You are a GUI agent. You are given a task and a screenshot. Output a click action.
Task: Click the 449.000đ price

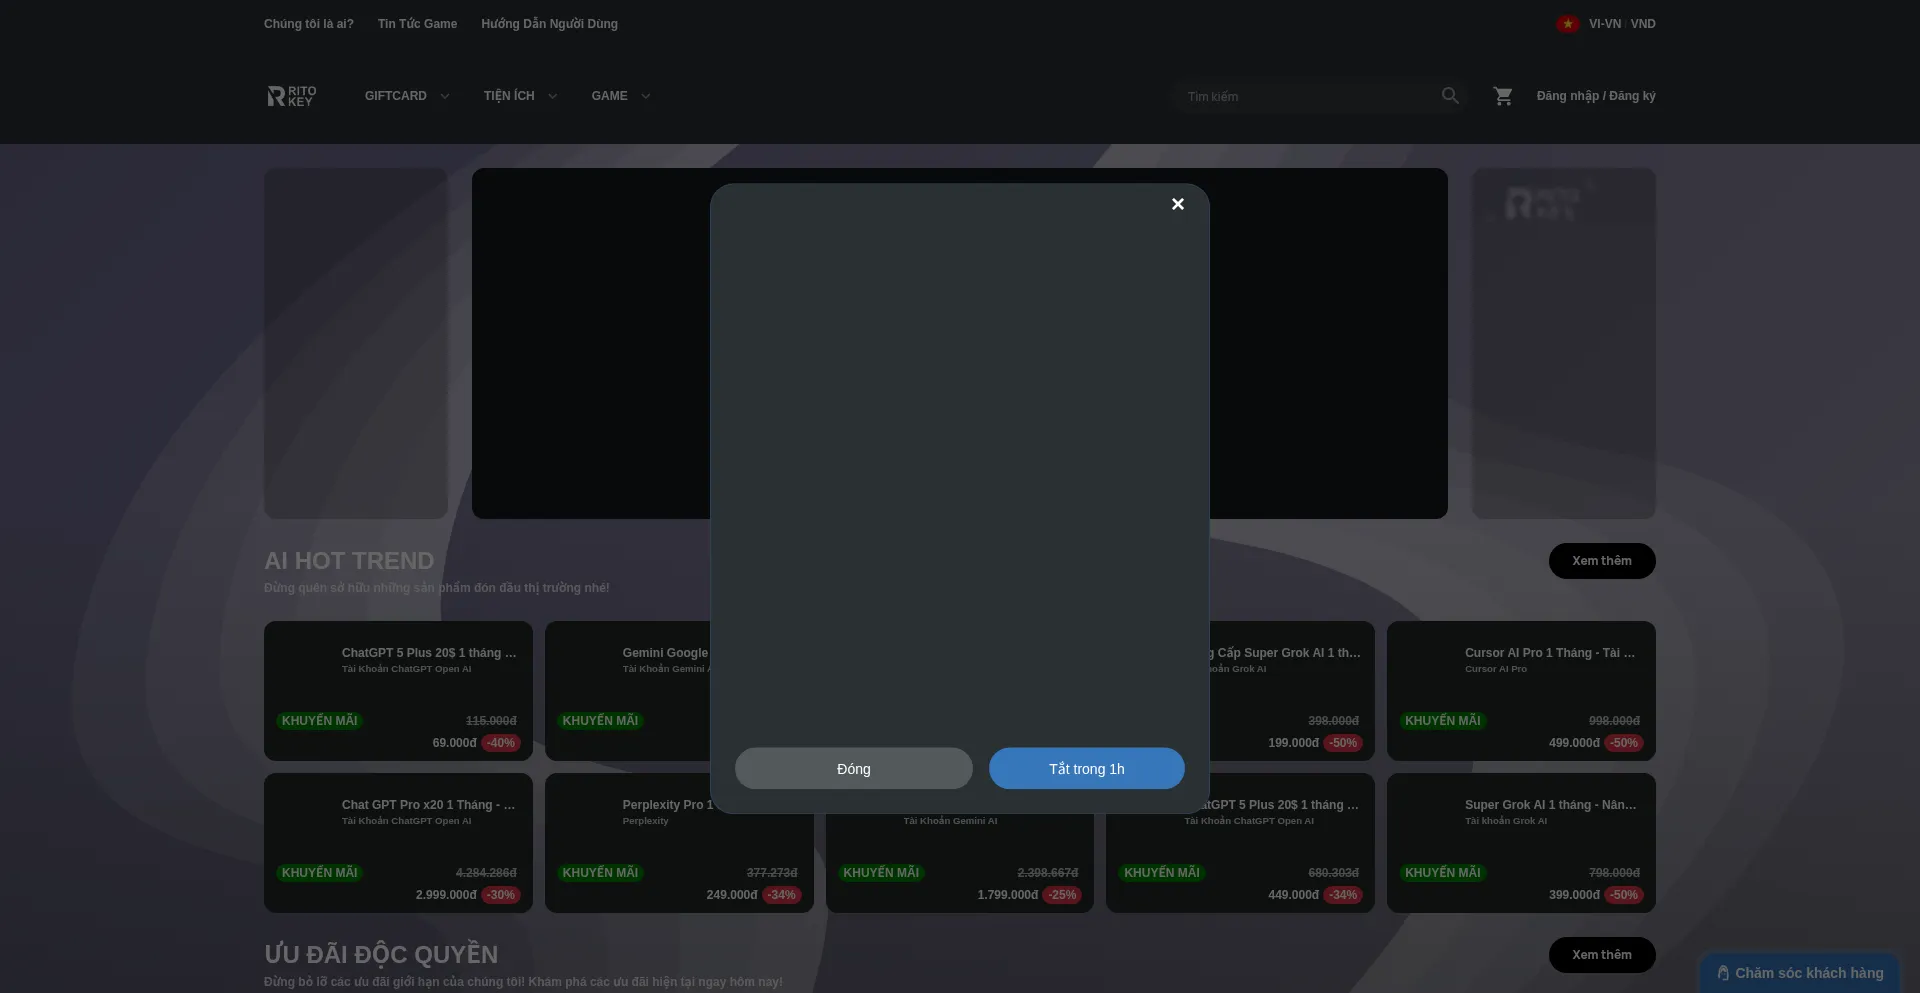click(x=1294, y=895)
